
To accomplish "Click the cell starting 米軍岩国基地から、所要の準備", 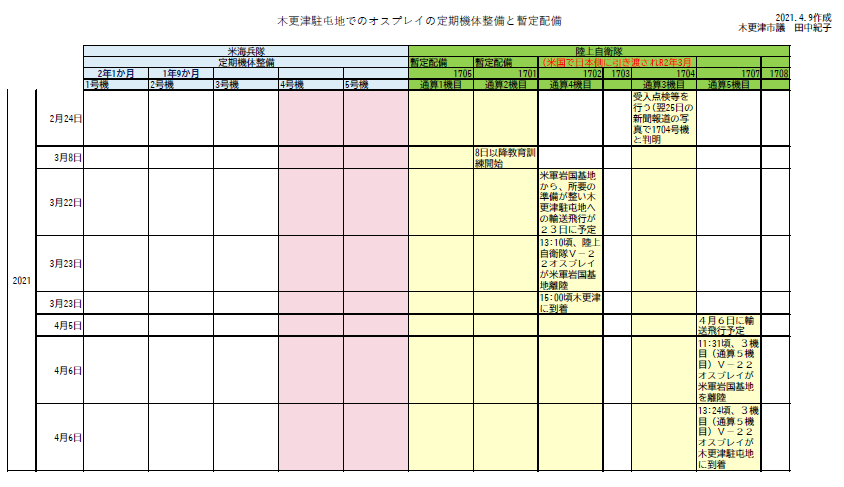I will (571, 202).
